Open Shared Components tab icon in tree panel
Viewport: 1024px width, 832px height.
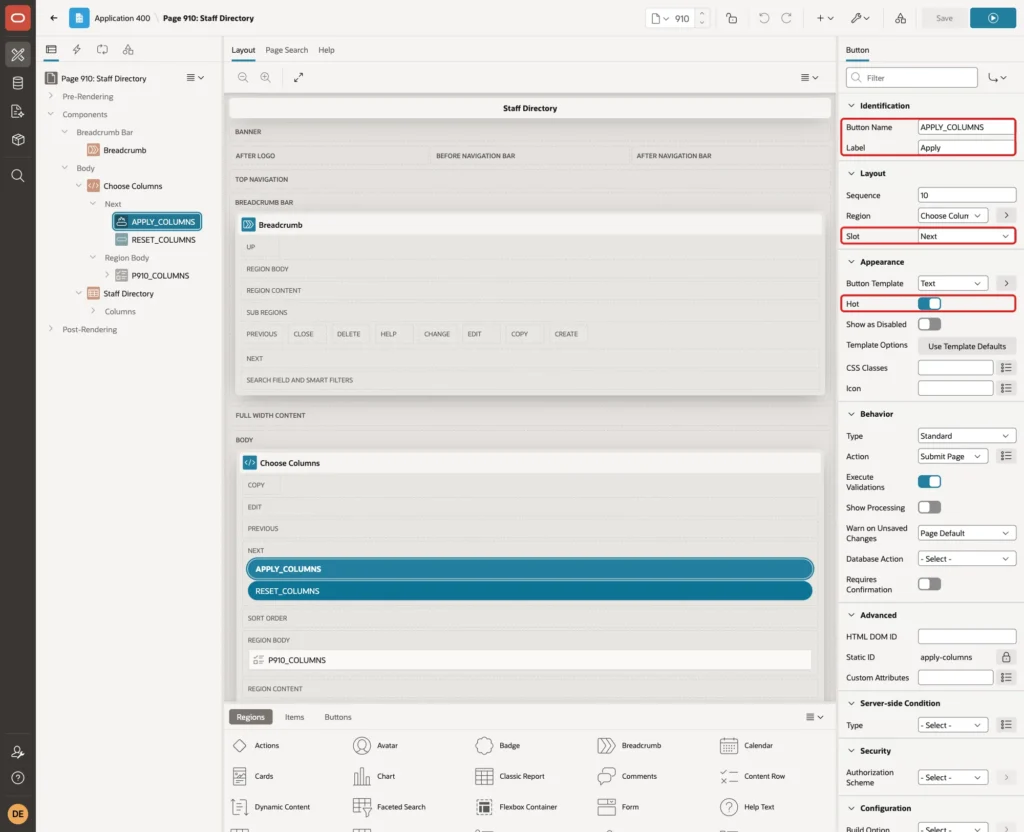tap(128, 50)
